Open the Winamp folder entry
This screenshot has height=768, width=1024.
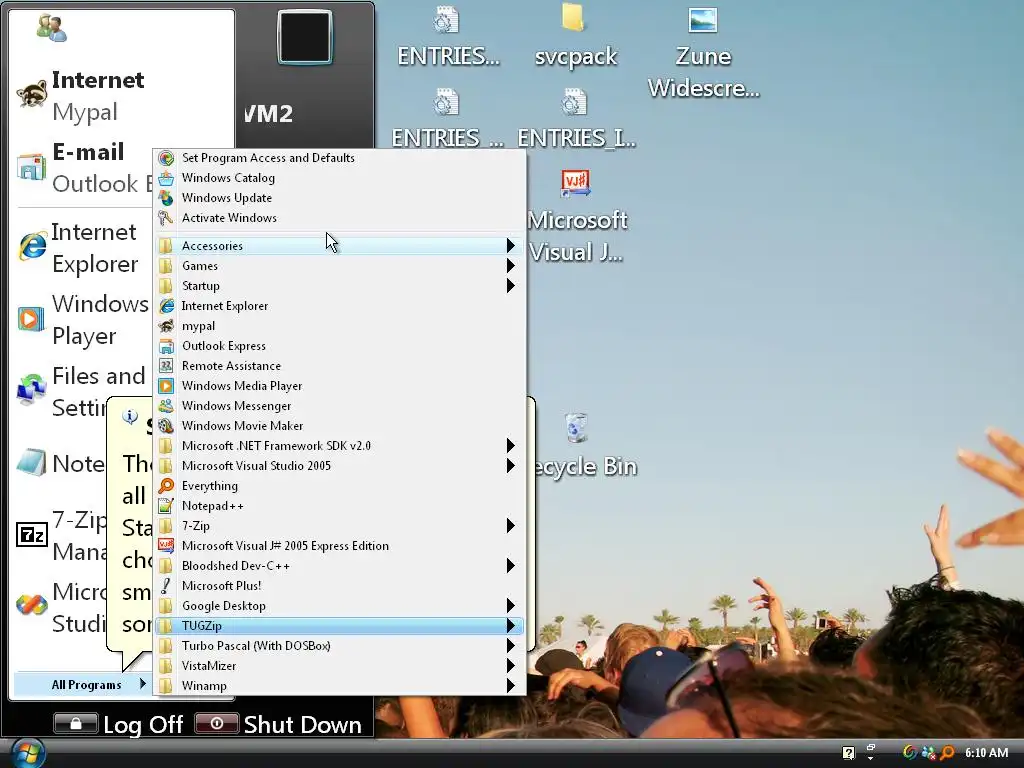(340, 686)
